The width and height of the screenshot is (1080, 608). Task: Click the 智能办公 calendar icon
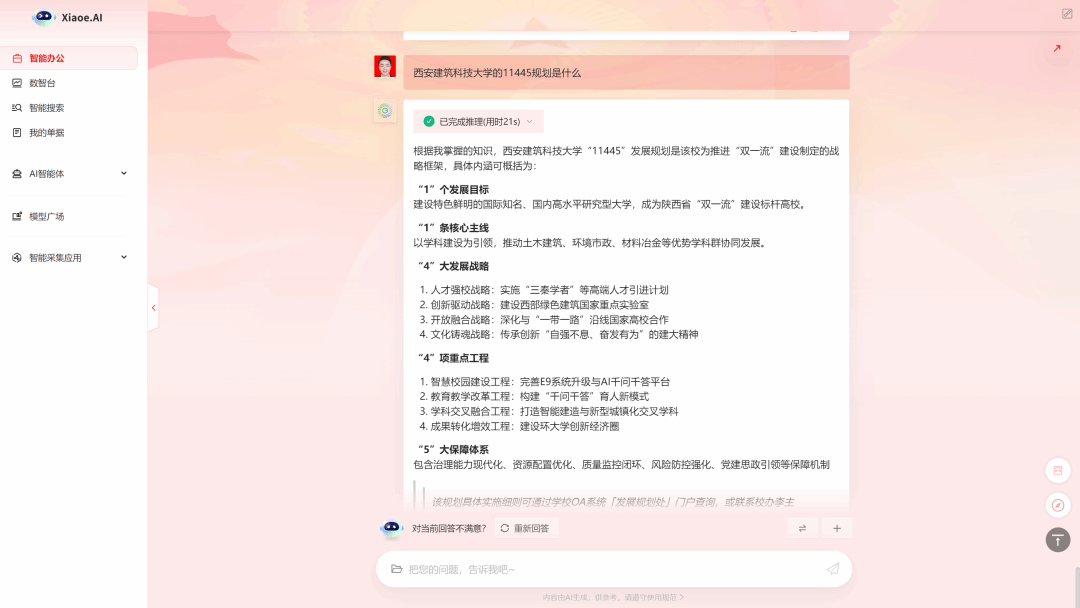click(17, 59)
